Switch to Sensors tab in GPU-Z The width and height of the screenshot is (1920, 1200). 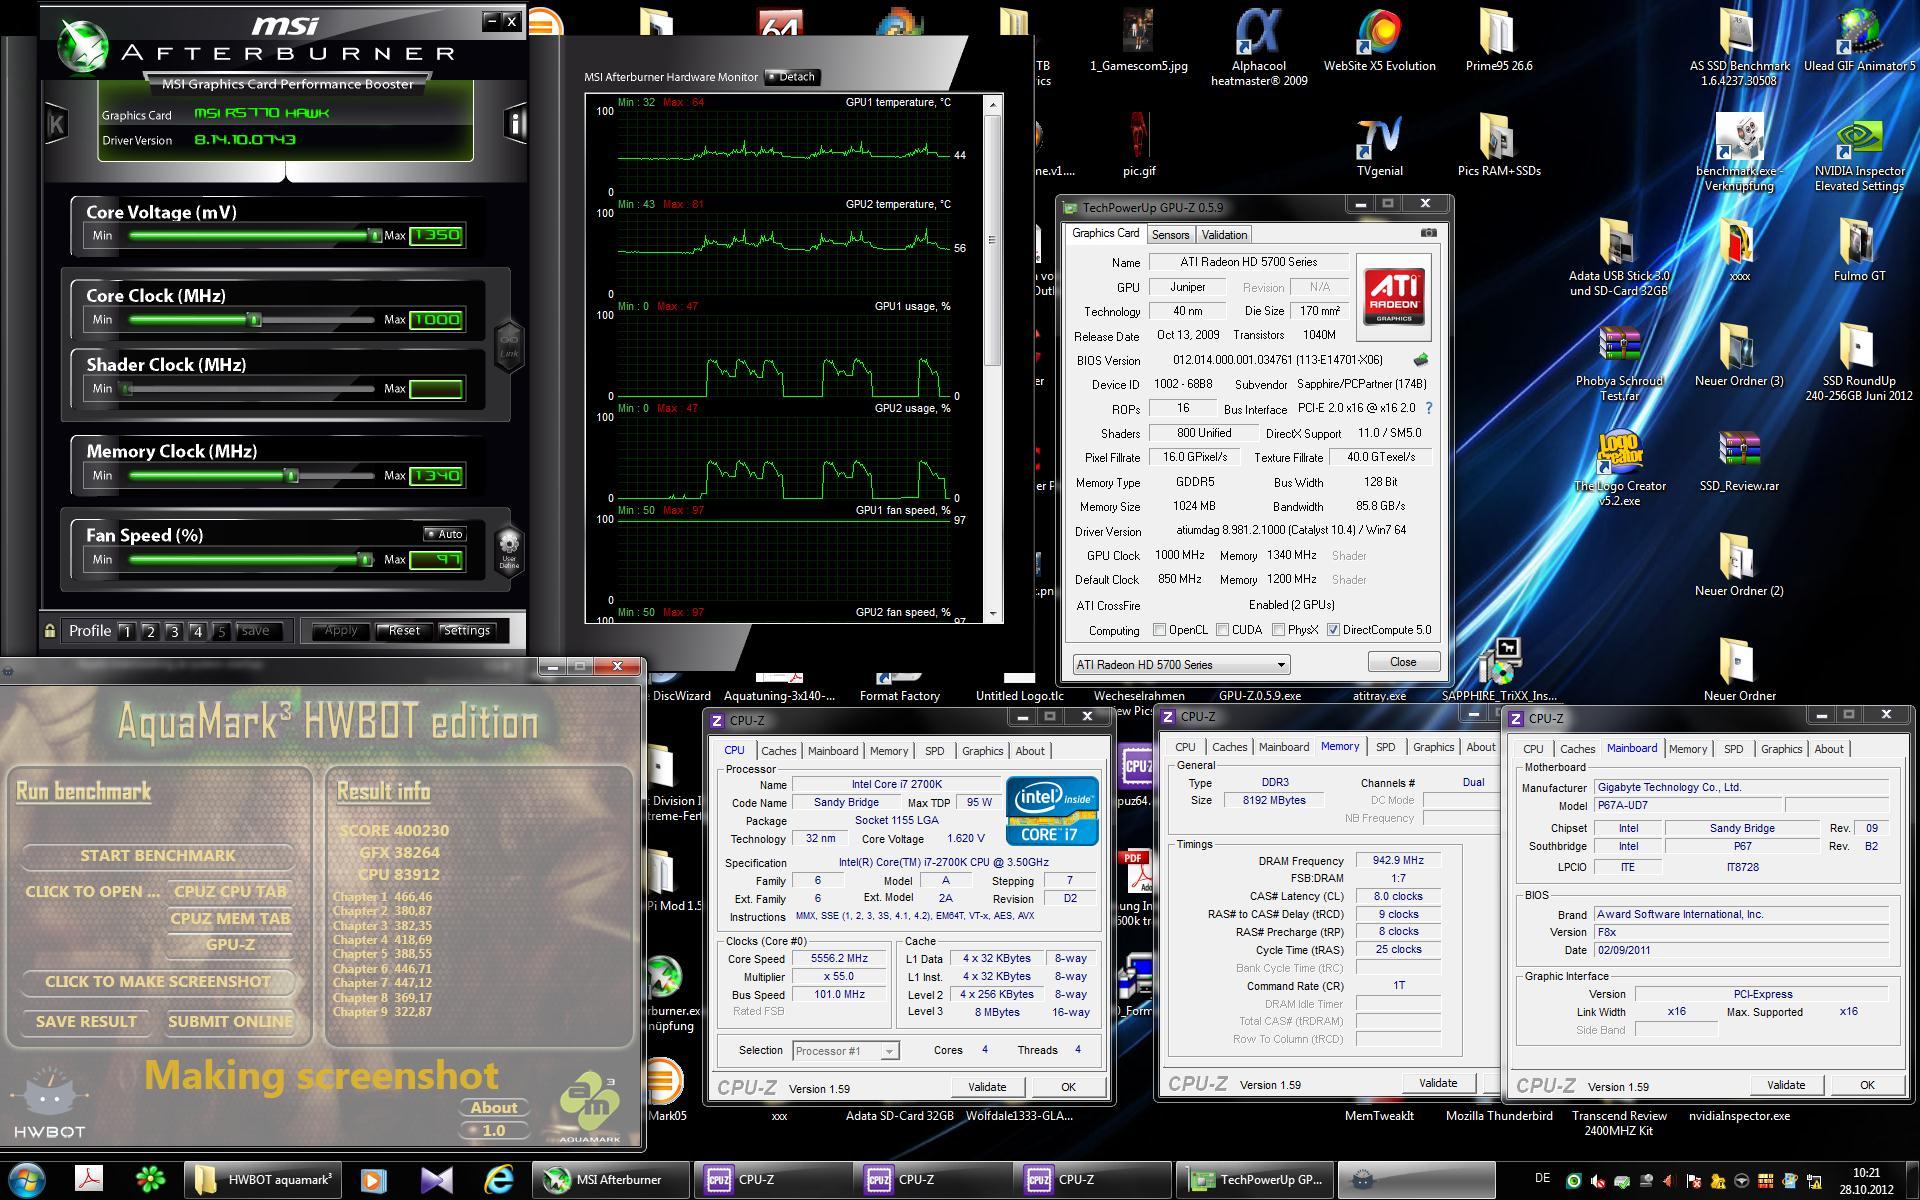click(x=1170, y=235)
